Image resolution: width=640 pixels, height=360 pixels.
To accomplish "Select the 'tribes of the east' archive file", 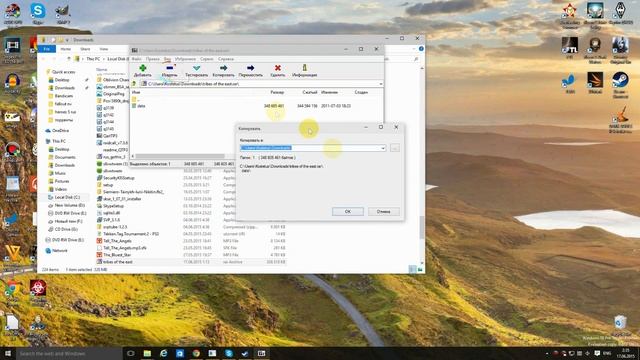I will pyautogui.click(x=118, y=262).
